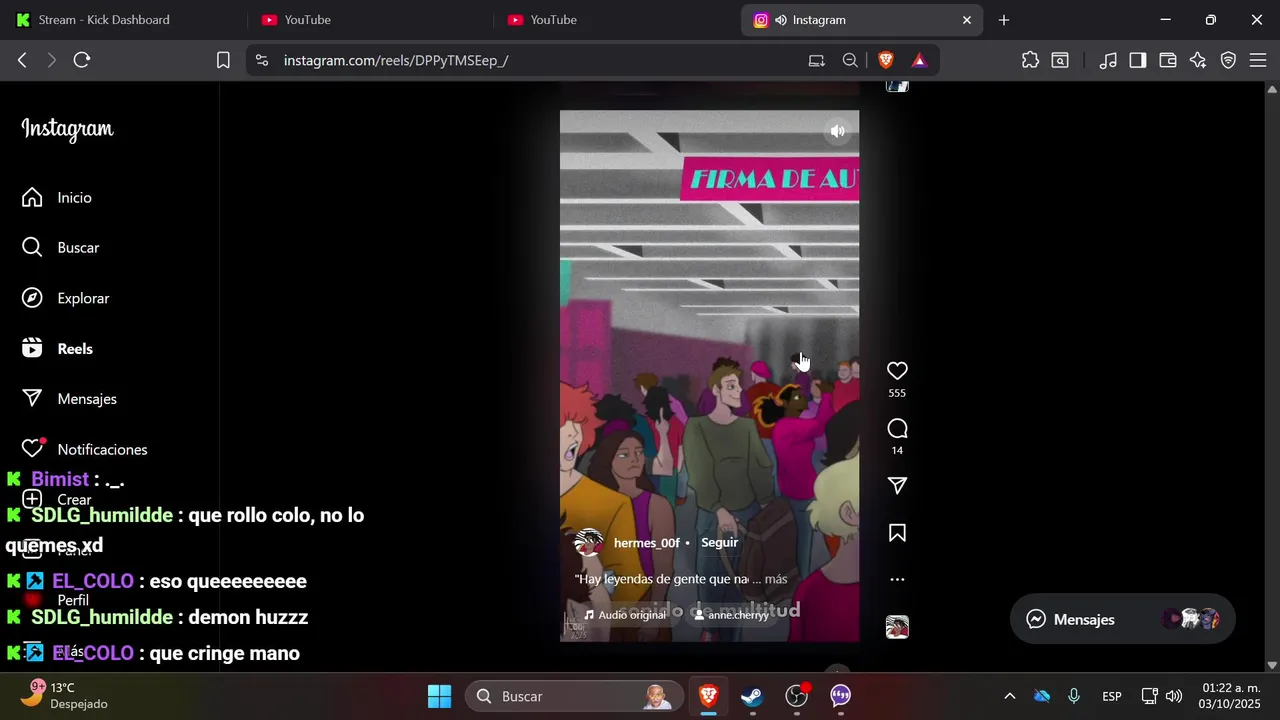Go back in browser history
The image size is (1280, 720).
[x=22, y=60]
